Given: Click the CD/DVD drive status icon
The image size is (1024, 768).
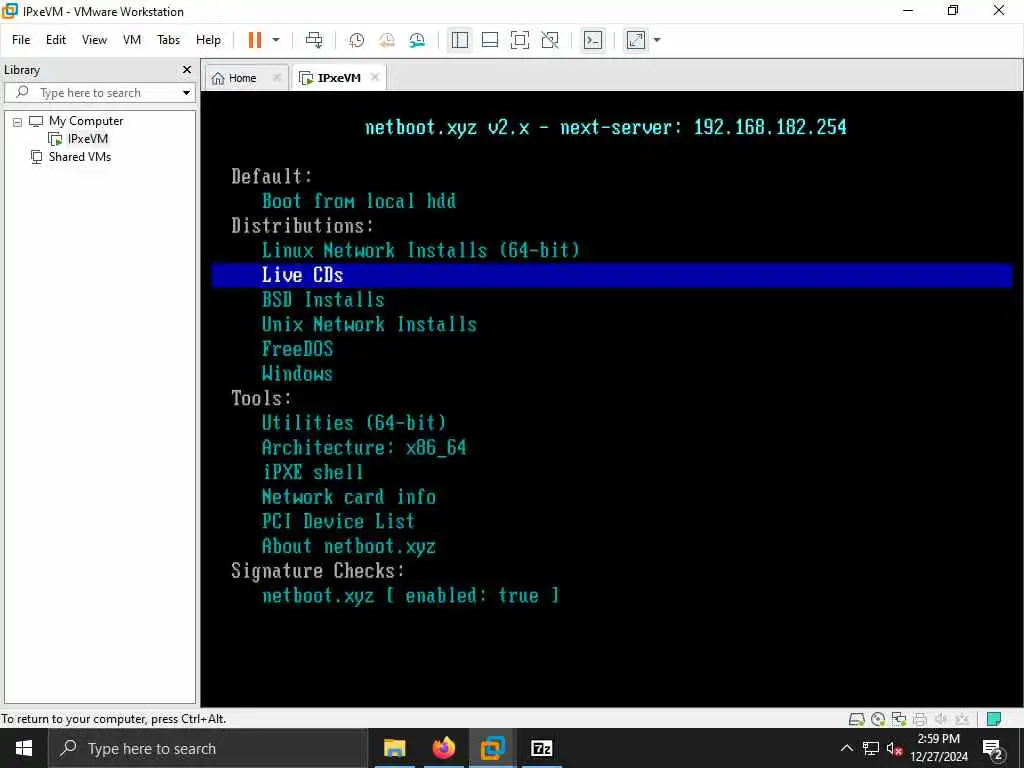Looking at the screenshot, I should coord(878,719).
